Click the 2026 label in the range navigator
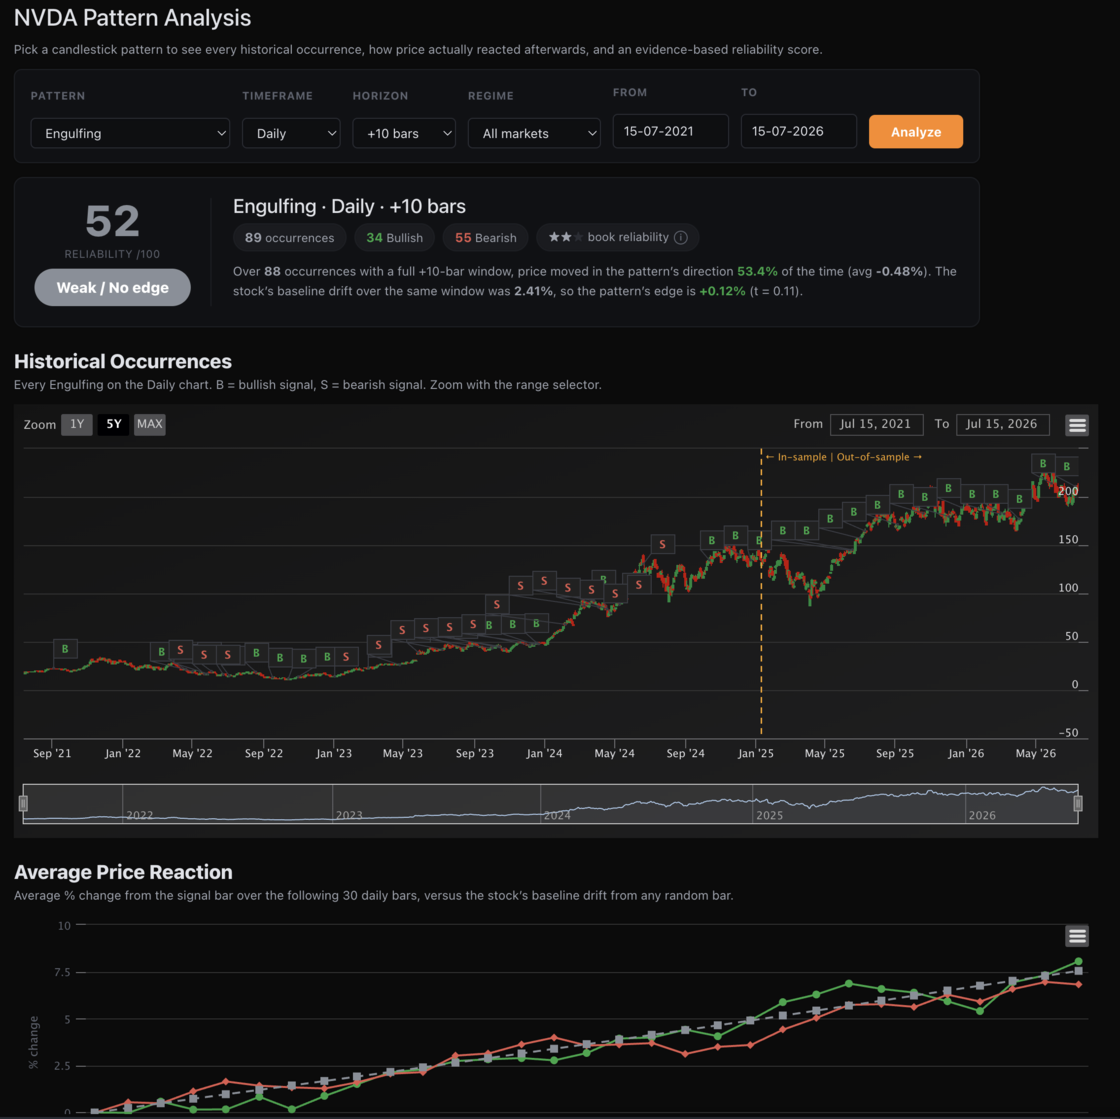 [x=981, y=816]
